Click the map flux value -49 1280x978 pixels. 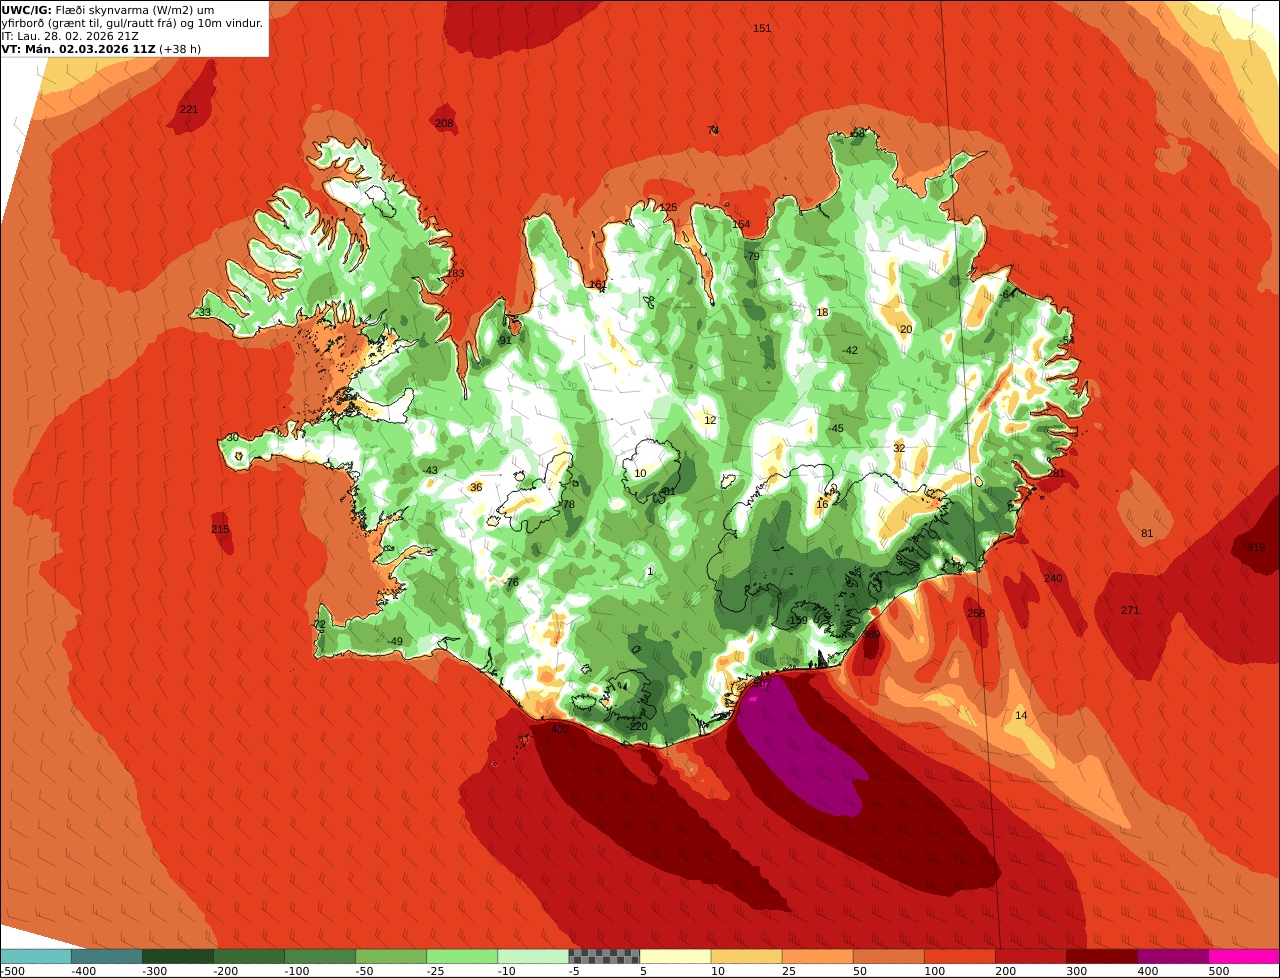(x=395, y=641)
